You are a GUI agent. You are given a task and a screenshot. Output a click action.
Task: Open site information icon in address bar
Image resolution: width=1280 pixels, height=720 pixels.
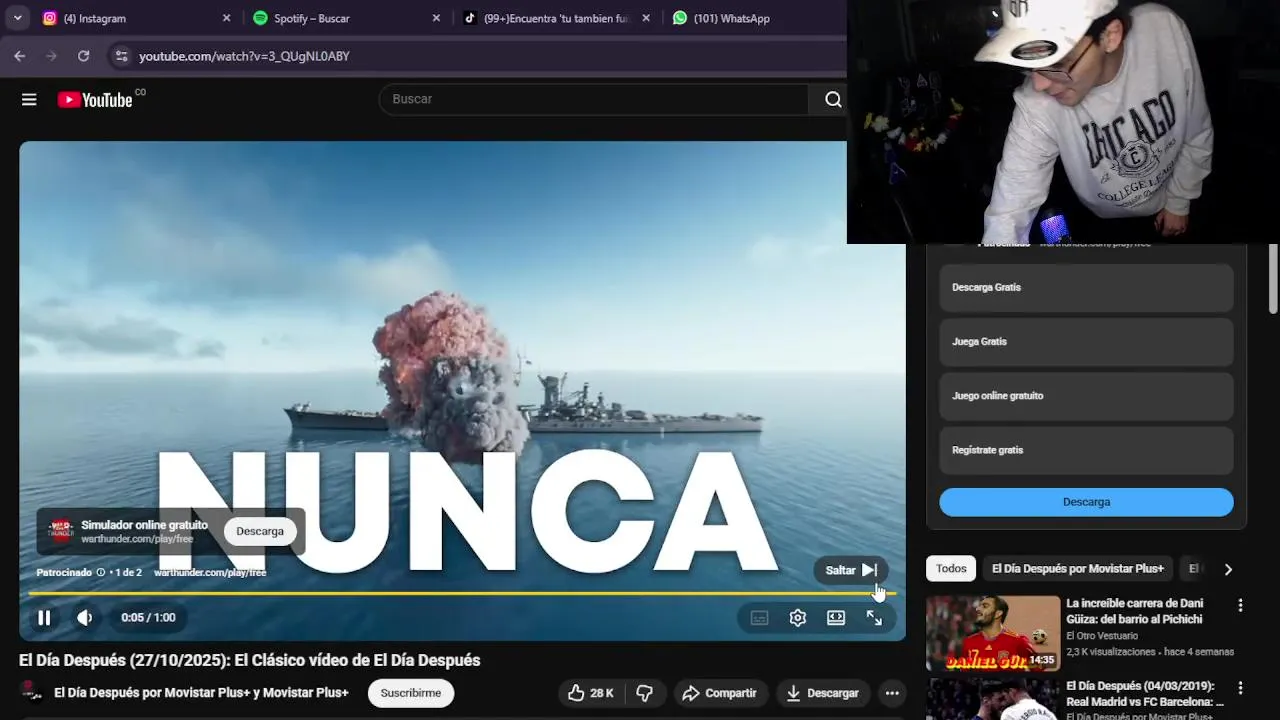[x=121, y=56]
